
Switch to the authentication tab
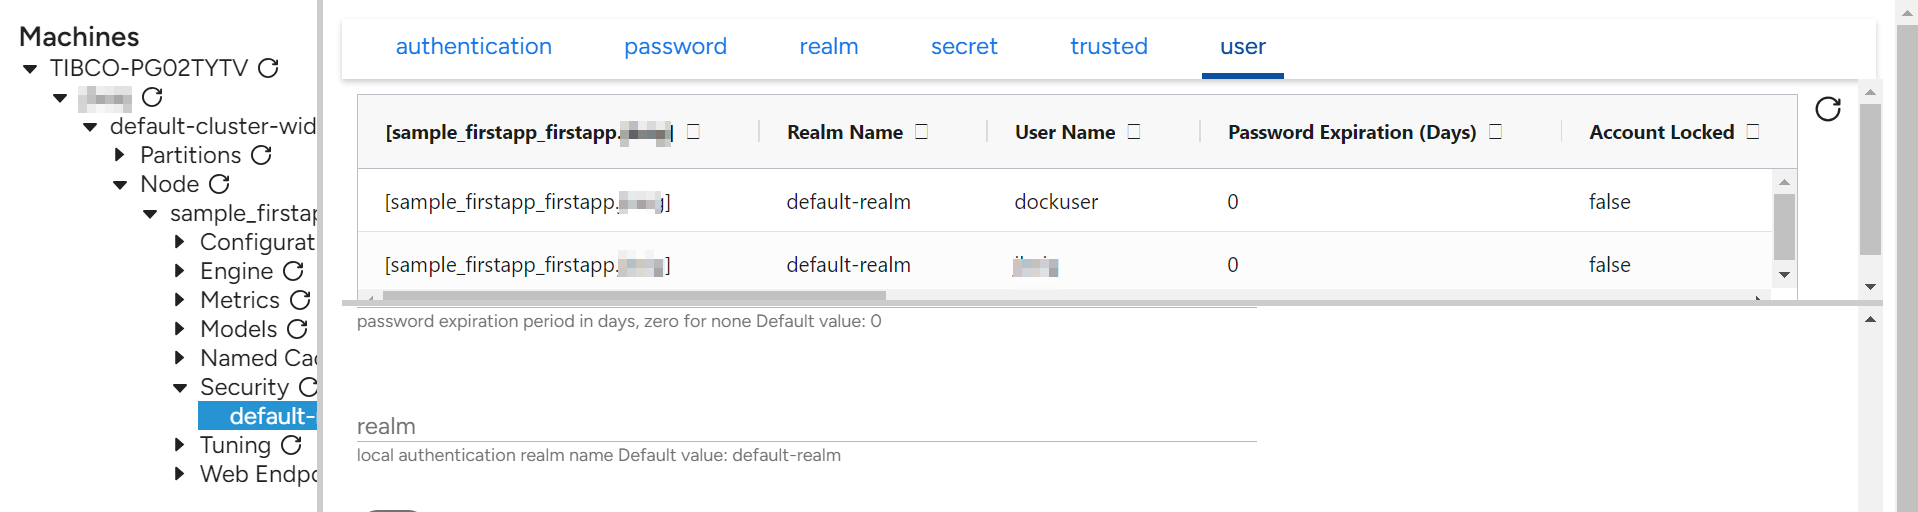coord(473,47)
